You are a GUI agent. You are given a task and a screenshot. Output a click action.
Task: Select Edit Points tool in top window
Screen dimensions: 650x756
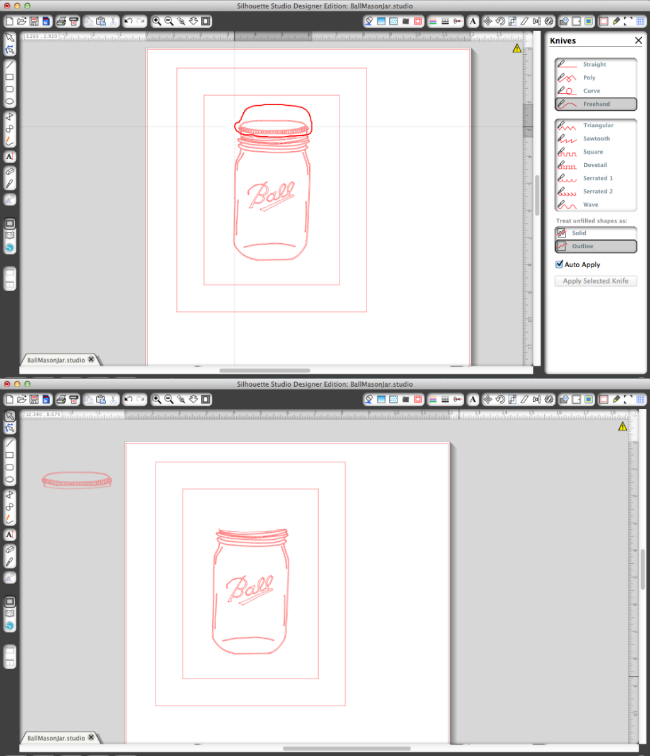pos(10,50)
